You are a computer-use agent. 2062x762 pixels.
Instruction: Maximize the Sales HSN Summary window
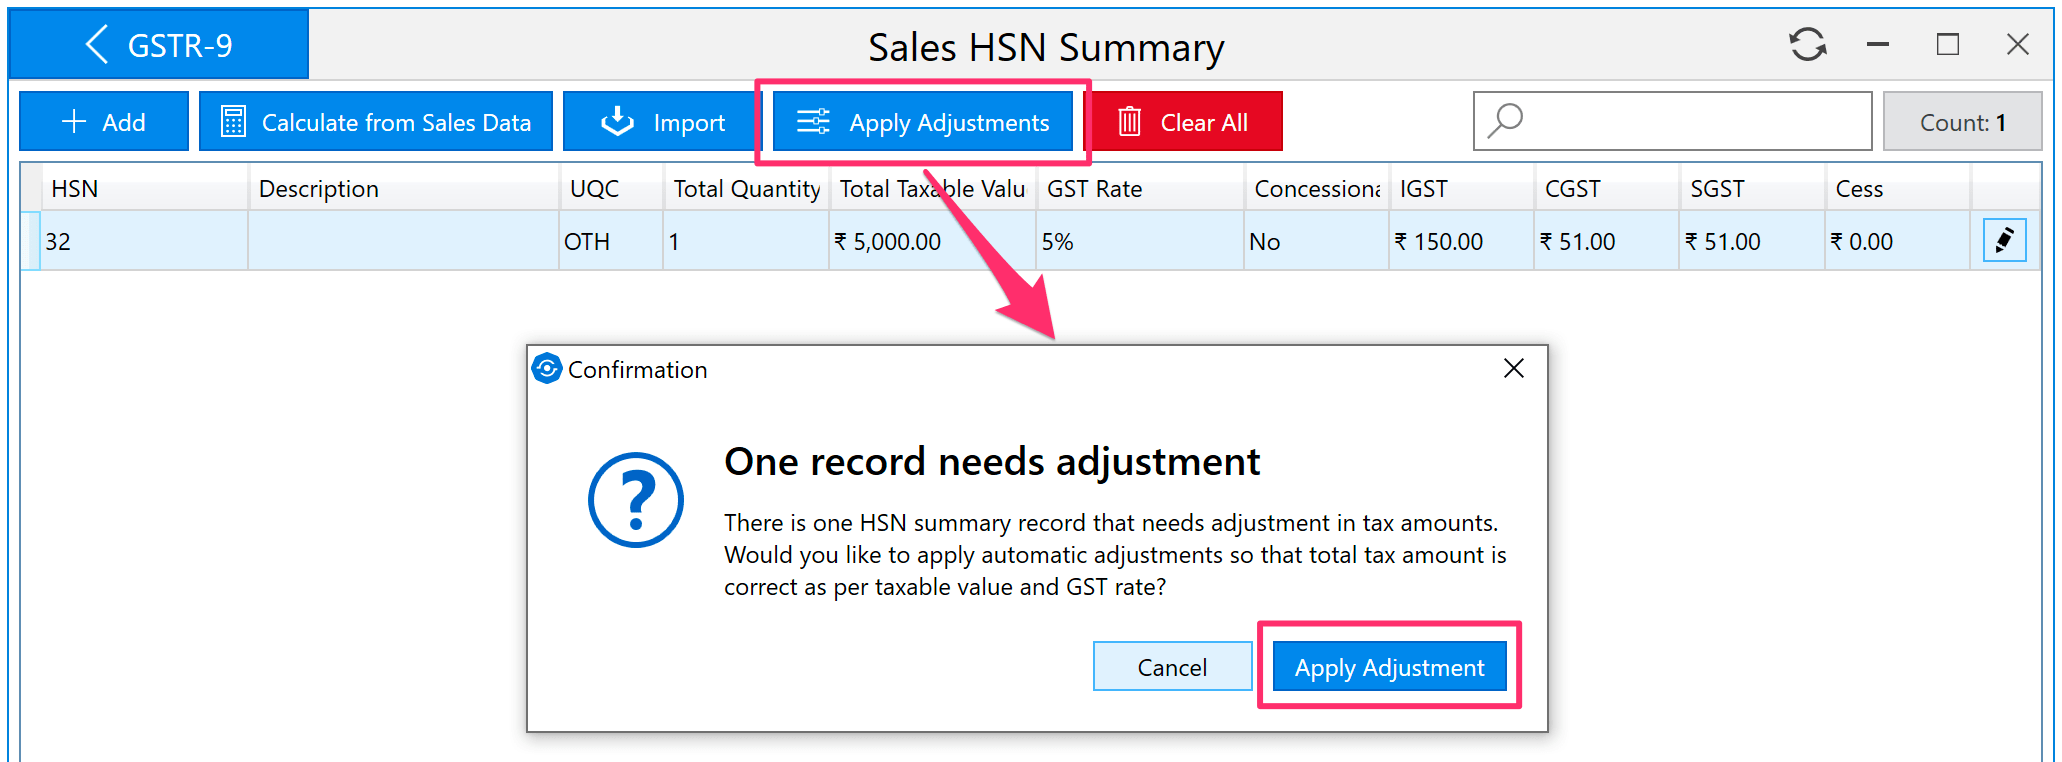coord(1947,45)
